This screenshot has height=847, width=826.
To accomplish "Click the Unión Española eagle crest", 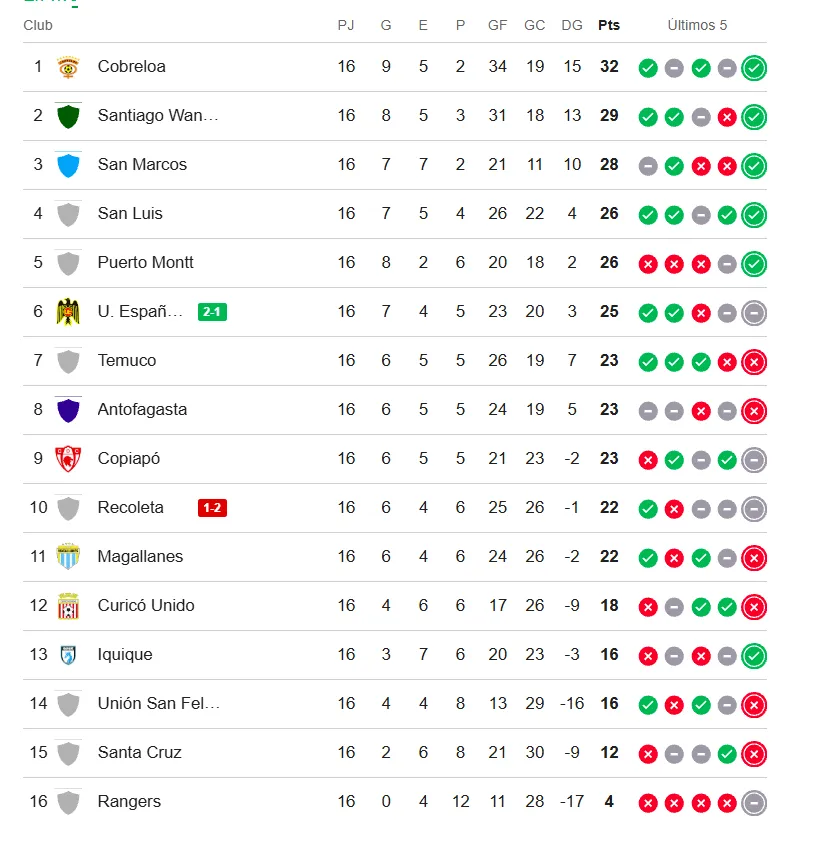I will click(68, 312).
